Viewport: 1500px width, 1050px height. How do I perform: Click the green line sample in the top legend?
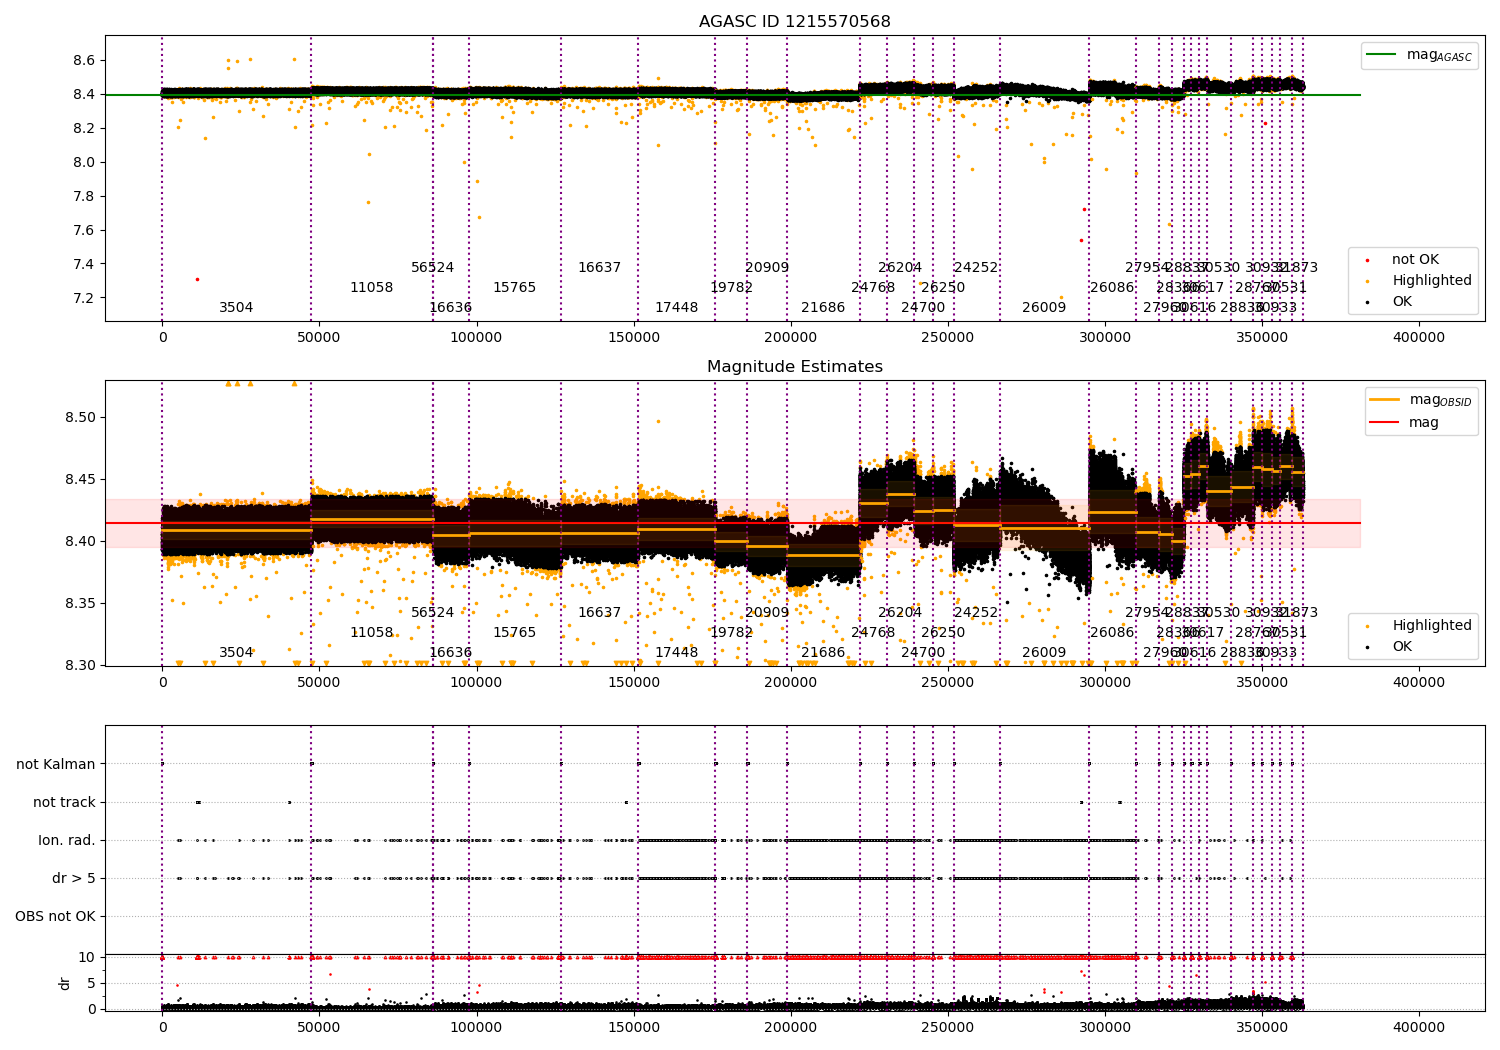click(x=1382, y=55)
